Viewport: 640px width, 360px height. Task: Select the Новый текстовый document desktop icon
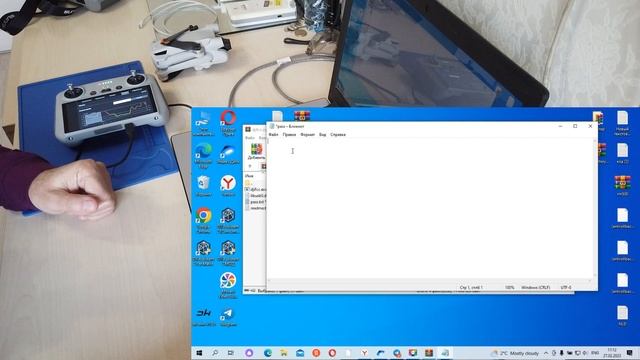click(622, 123)
